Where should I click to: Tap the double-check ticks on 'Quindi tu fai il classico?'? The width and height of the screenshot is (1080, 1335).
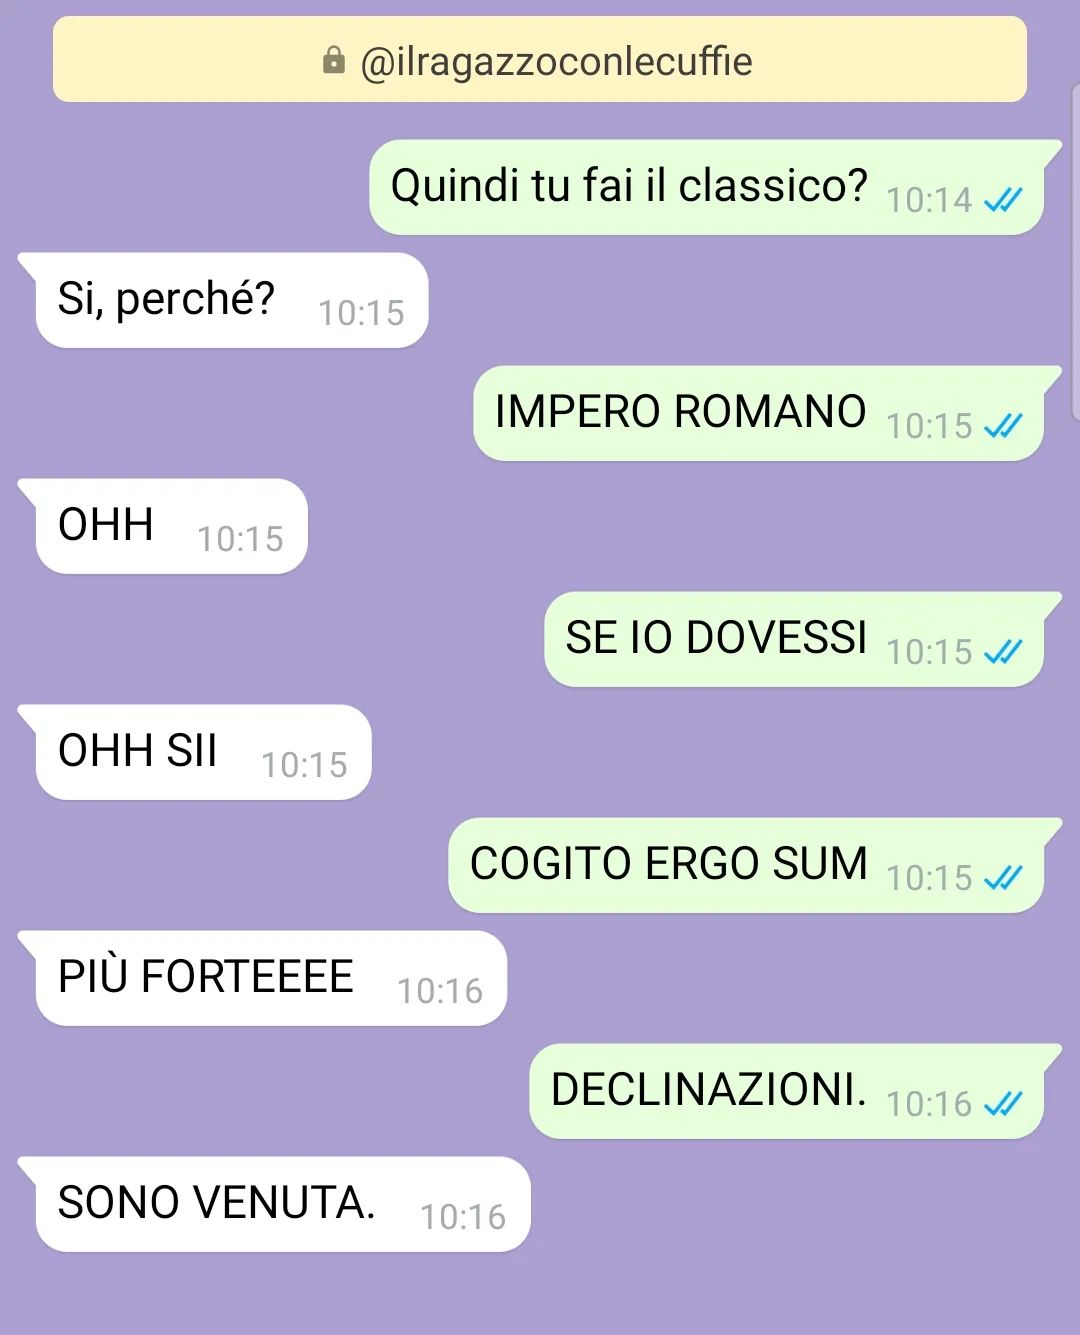pyautogui.click(x=1003, y=201)
